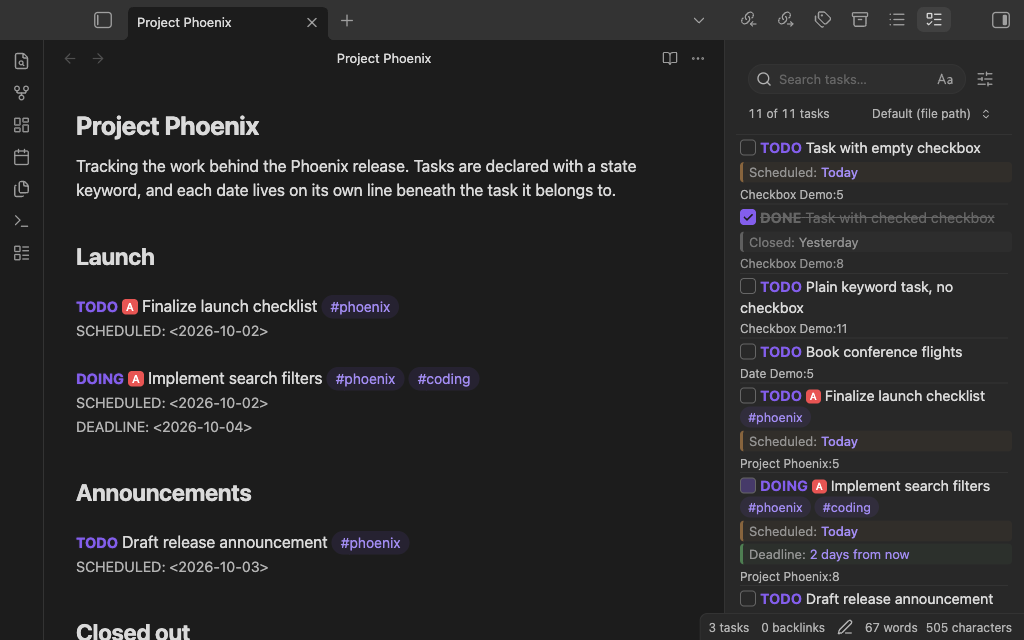Click '3 tasks' in status bar
The height and width of the screenshot is (640, 1024).
coord(729,628)
